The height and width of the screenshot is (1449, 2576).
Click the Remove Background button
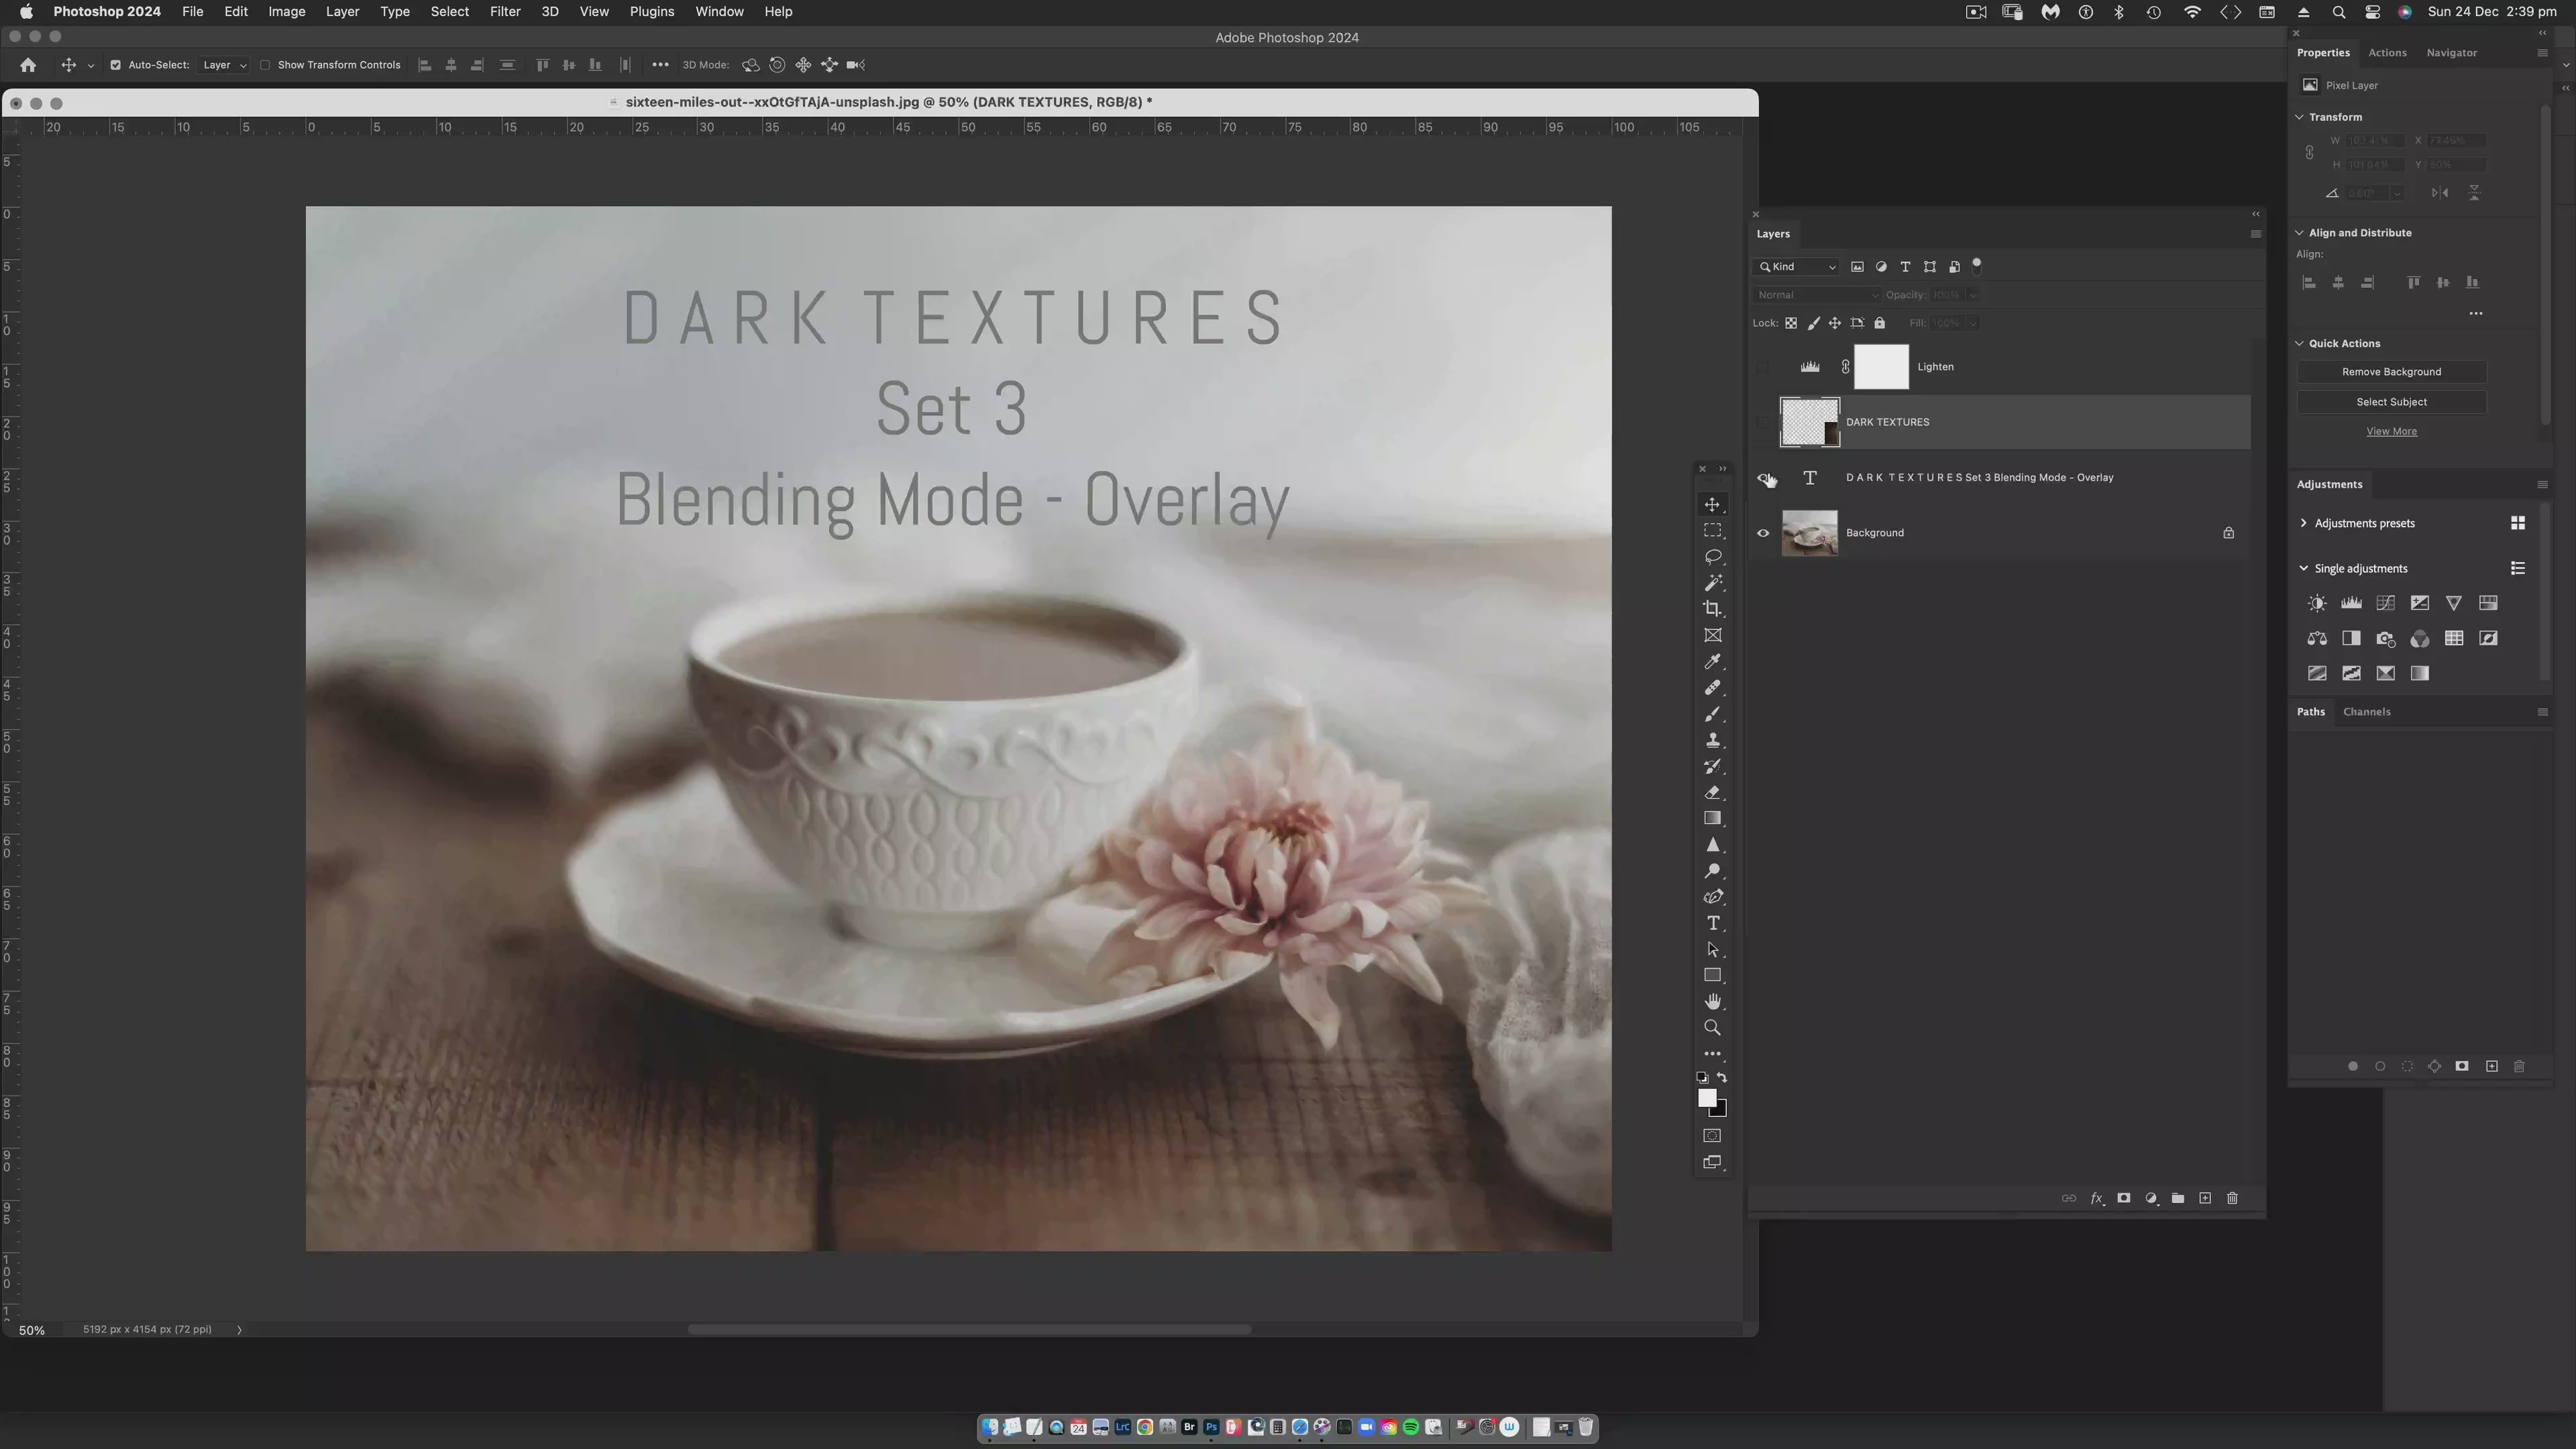pos(2391,371)
